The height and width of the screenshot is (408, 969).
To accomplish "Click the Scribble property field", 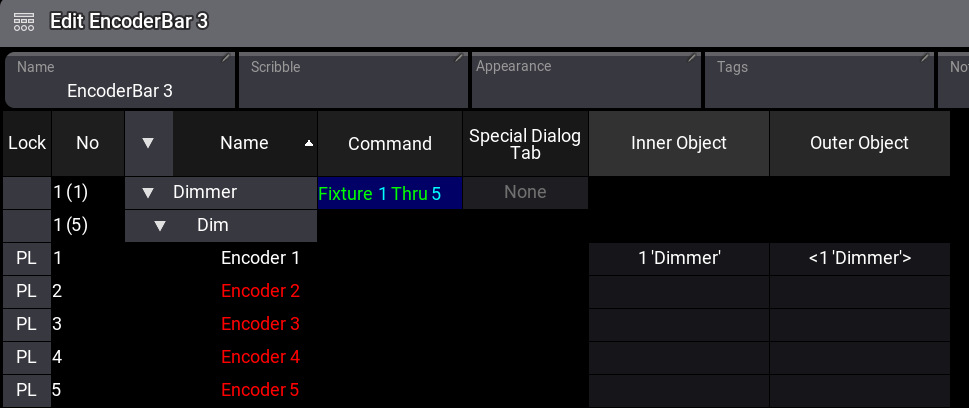I will 353,80.
